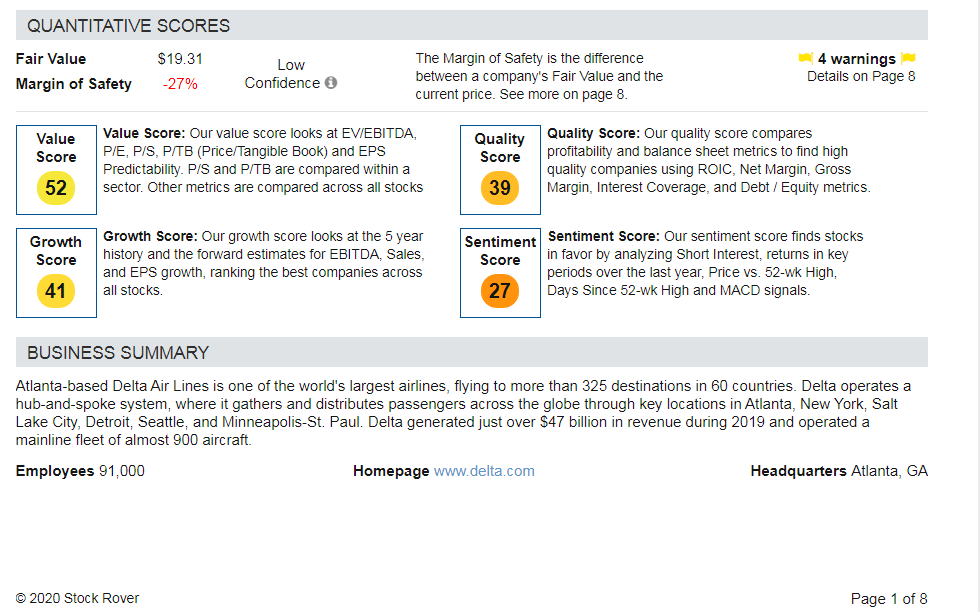Click the Value Score box title
980x612 pixels.
pos(56,148)
